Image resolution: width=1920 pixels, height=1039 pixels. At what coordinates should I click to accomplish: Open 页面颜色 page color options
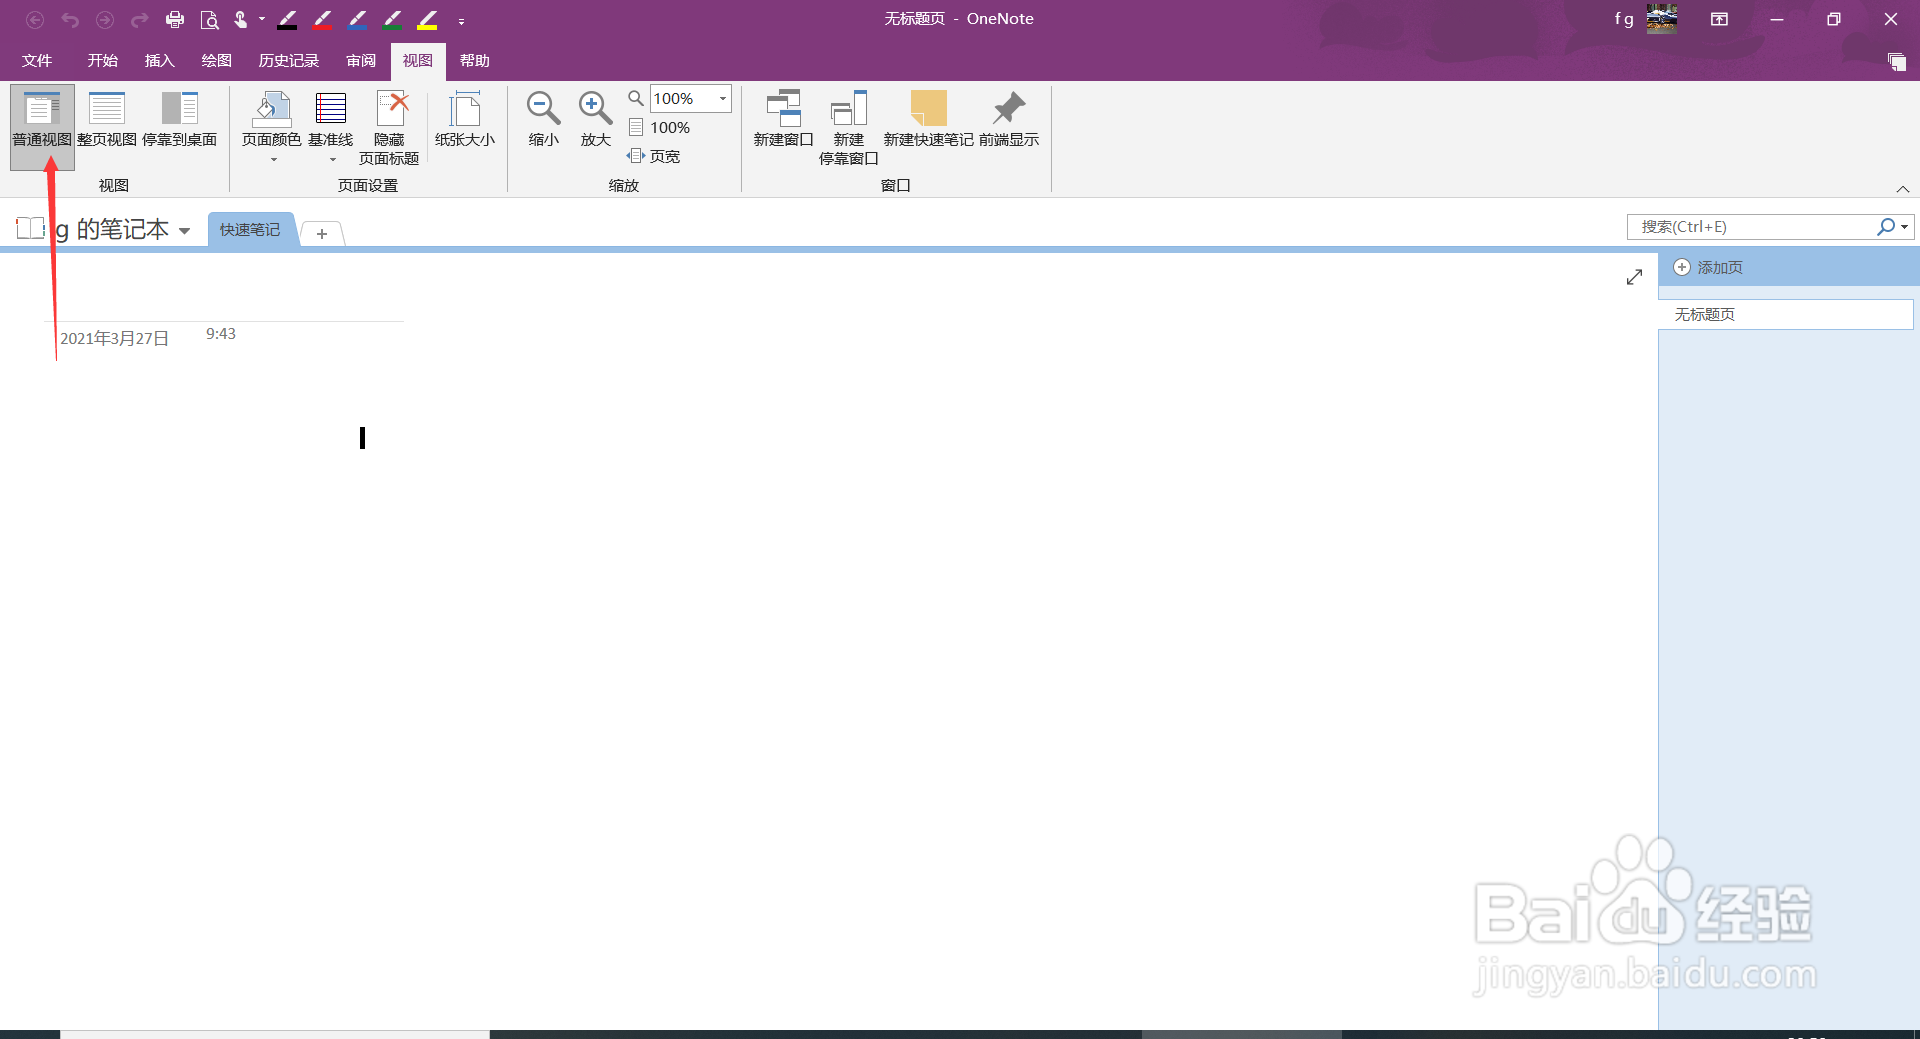[x=272, y=125]
